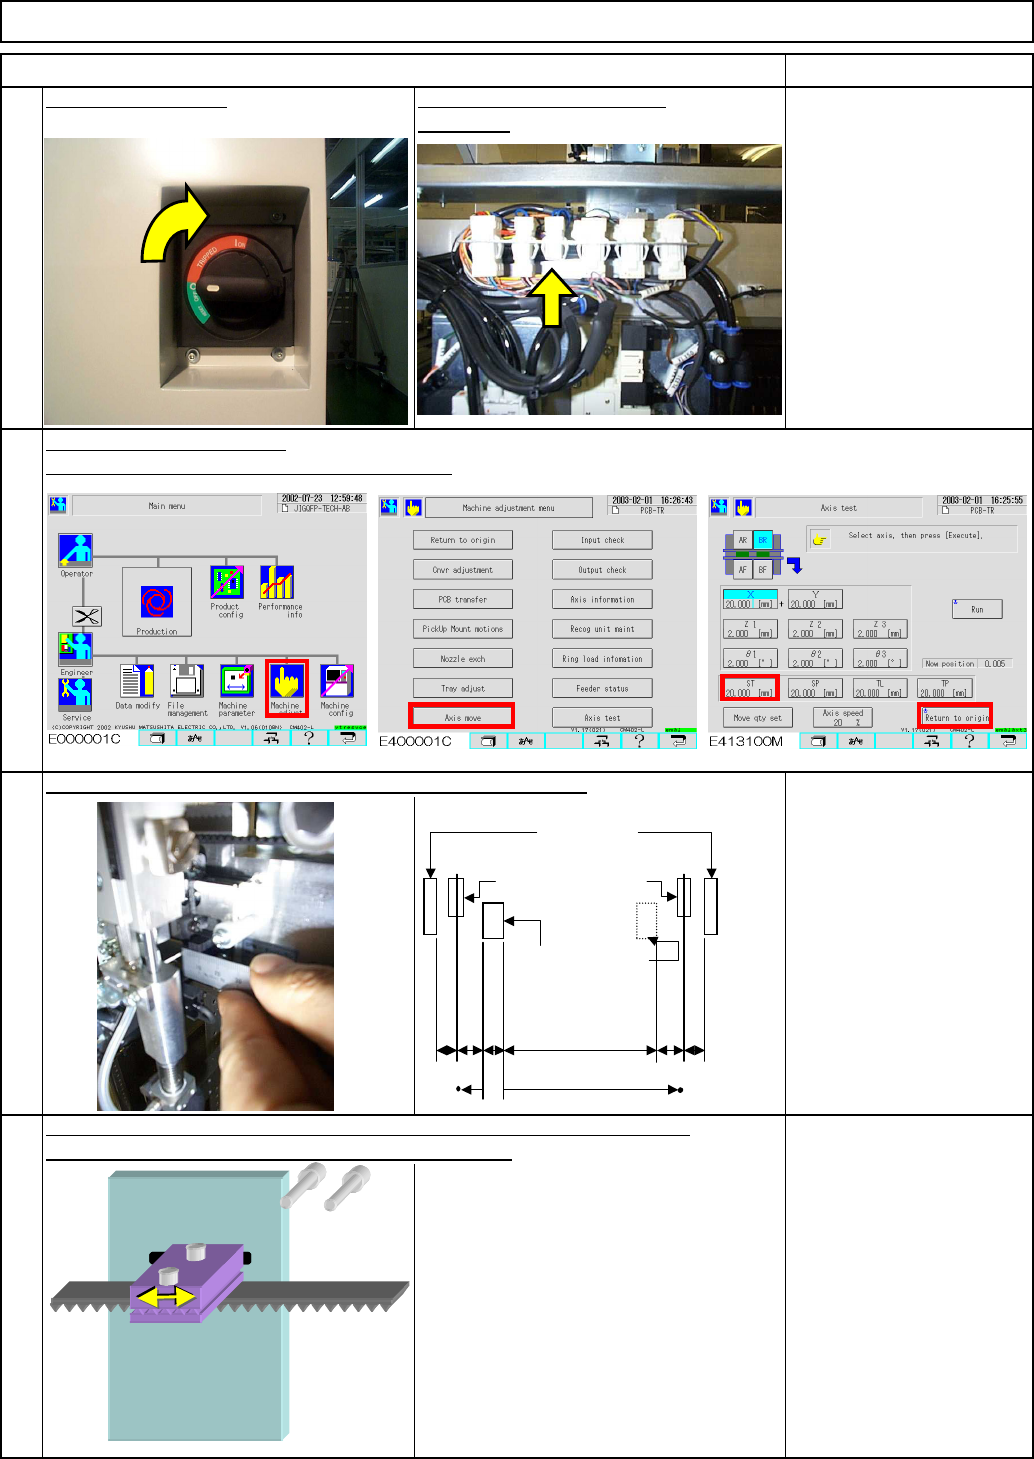Select the θ3 axis button
Viewport: 1034px width, 1459px height.
pyautogui.click(x=880, y=659)
